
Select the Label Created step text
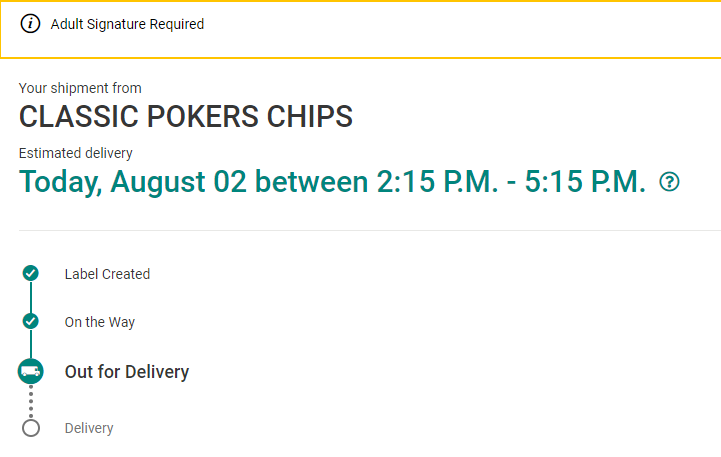[107, 274]
